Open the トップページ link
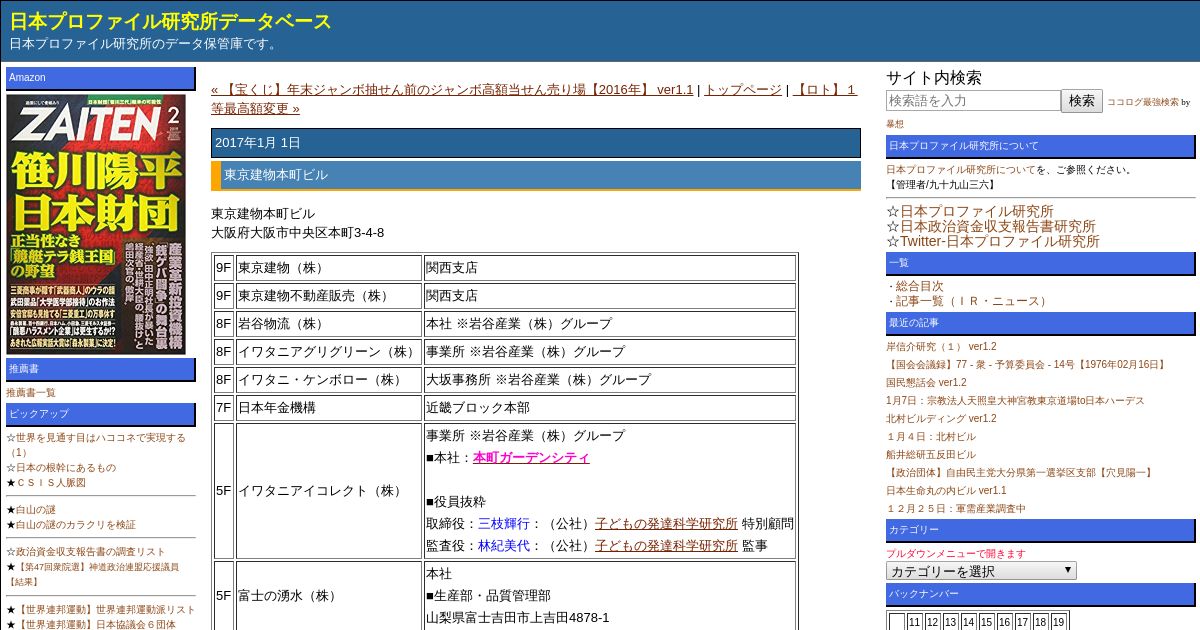Screen dimensions: 1200x630 743,90
